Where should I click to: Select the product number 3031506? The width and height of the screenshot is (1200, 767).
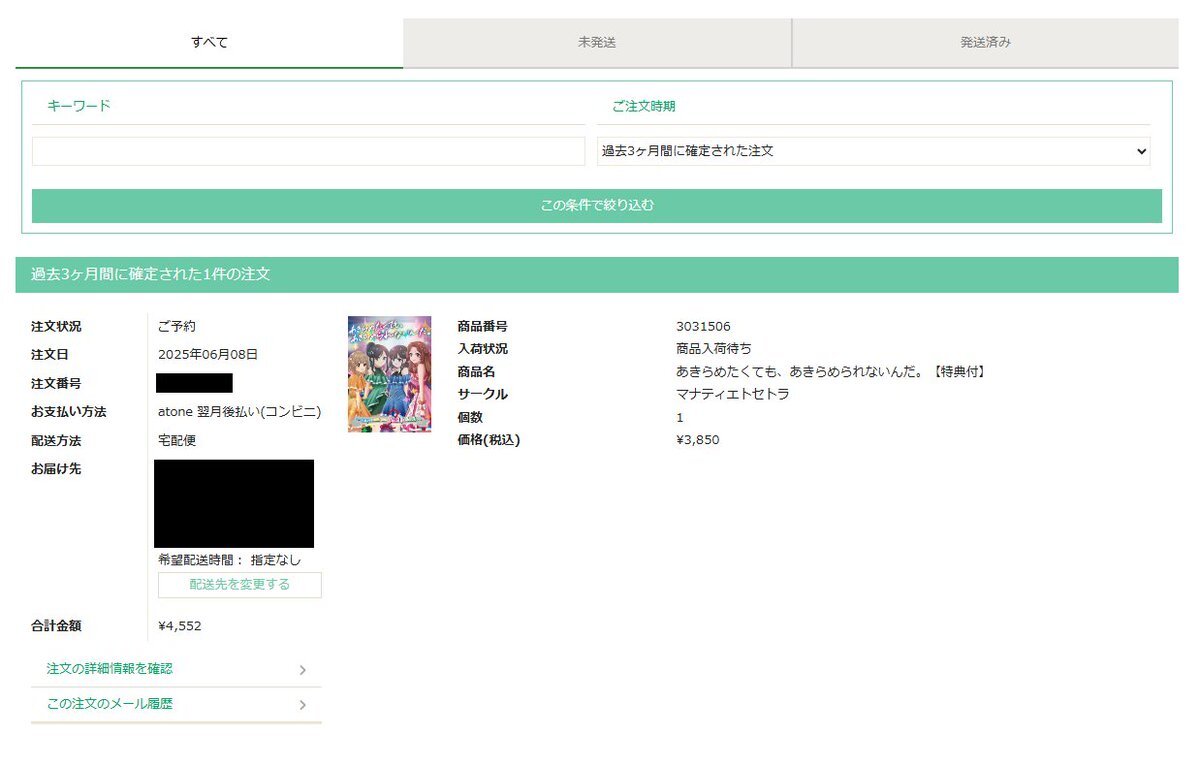[703, 327]
